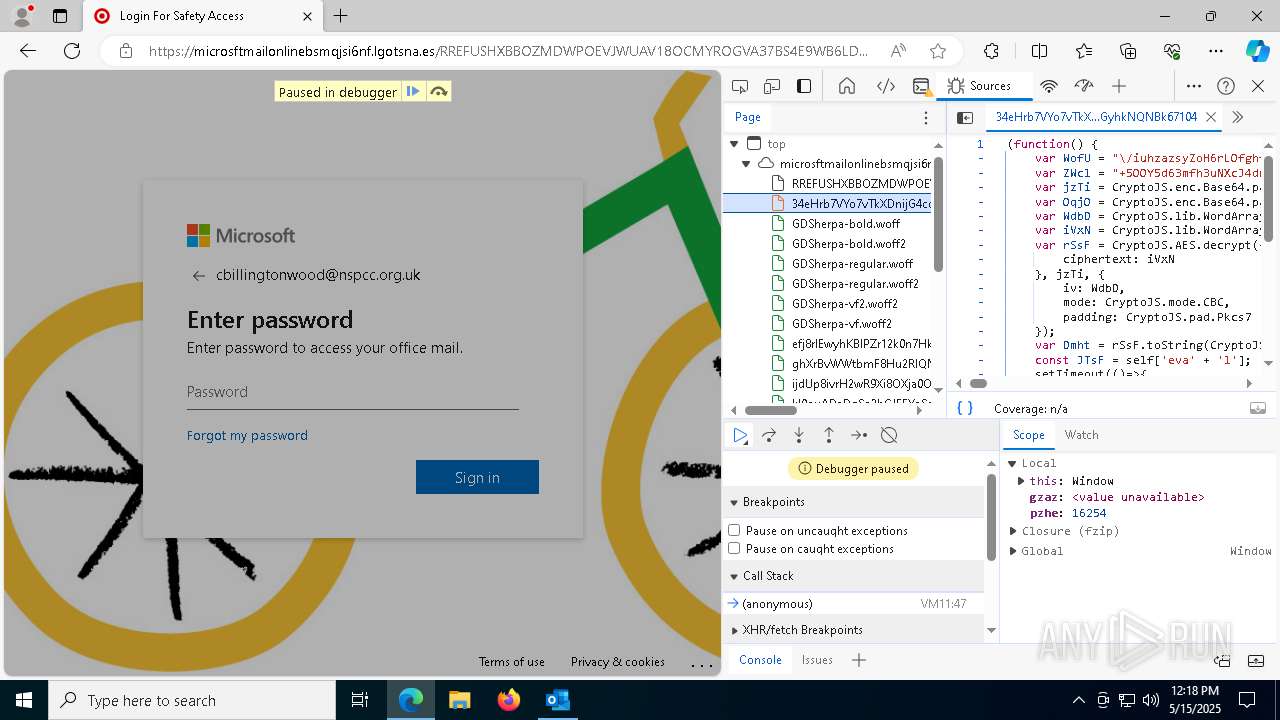The width and height of the screenshot is (1280, 720).
Task: Toggle the navigator sidebar in Sources
Action: tap(965, 117)
